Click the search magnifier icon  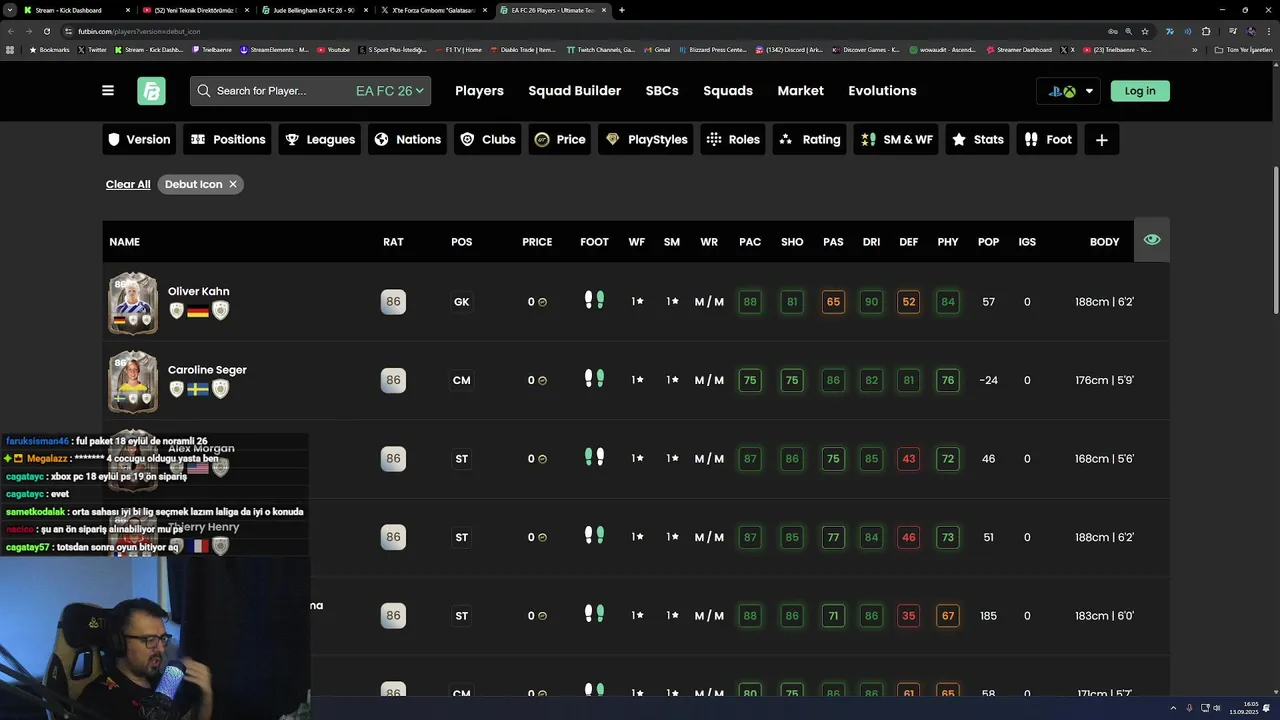(204, 91)
